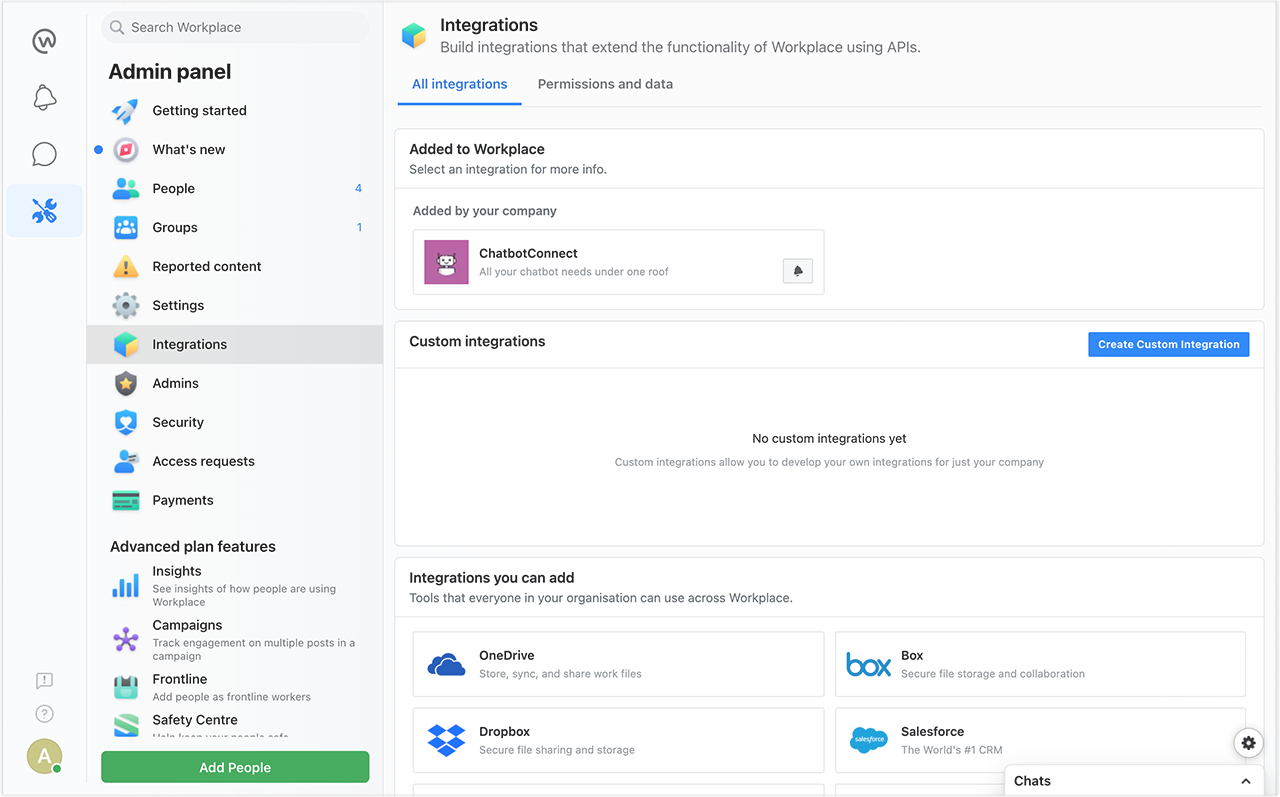Open Frontline advanced feature
This screenshot has width=1280, height=797.
tap(235, 687)
